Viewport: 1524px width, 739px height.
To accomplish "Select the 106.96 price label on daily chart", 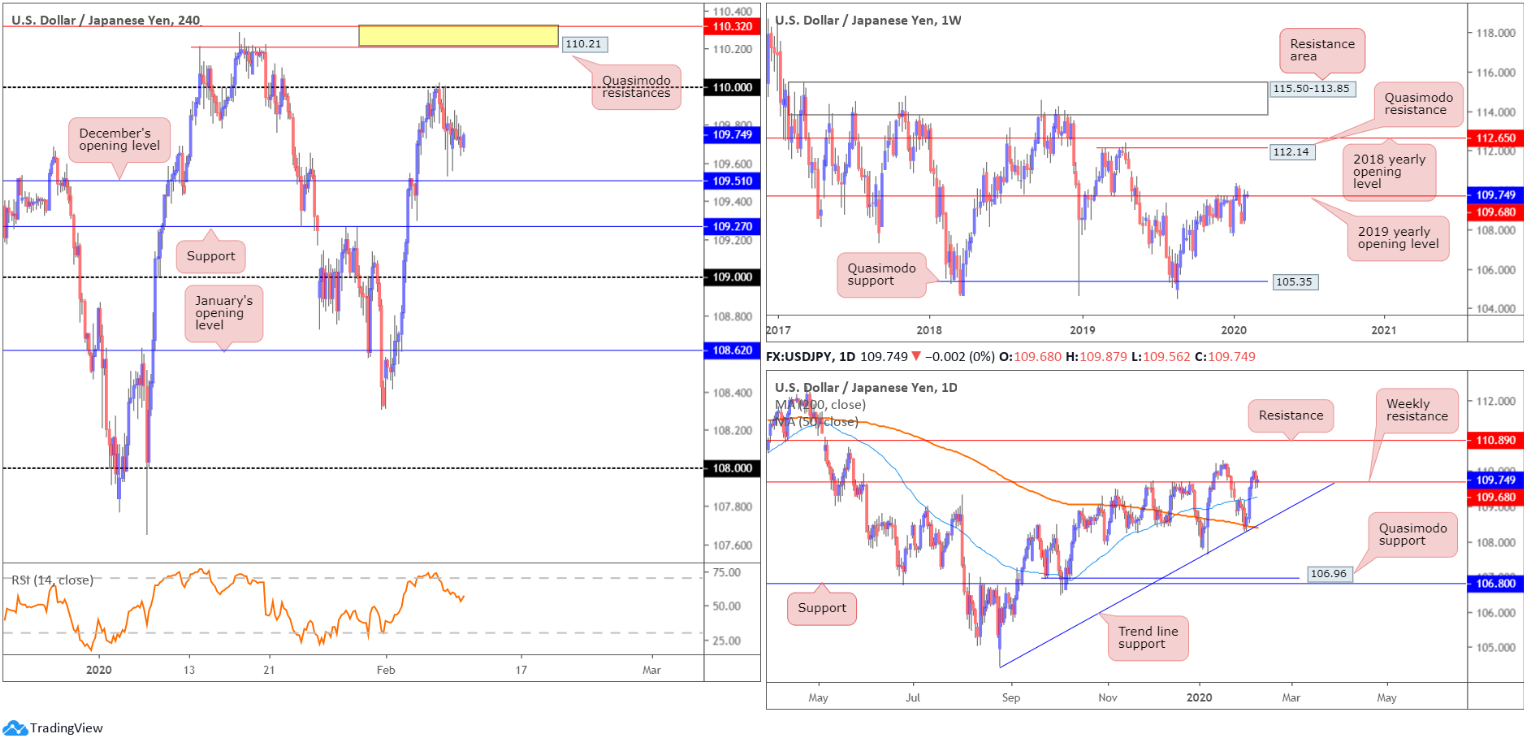I will tap(1329, 575).
